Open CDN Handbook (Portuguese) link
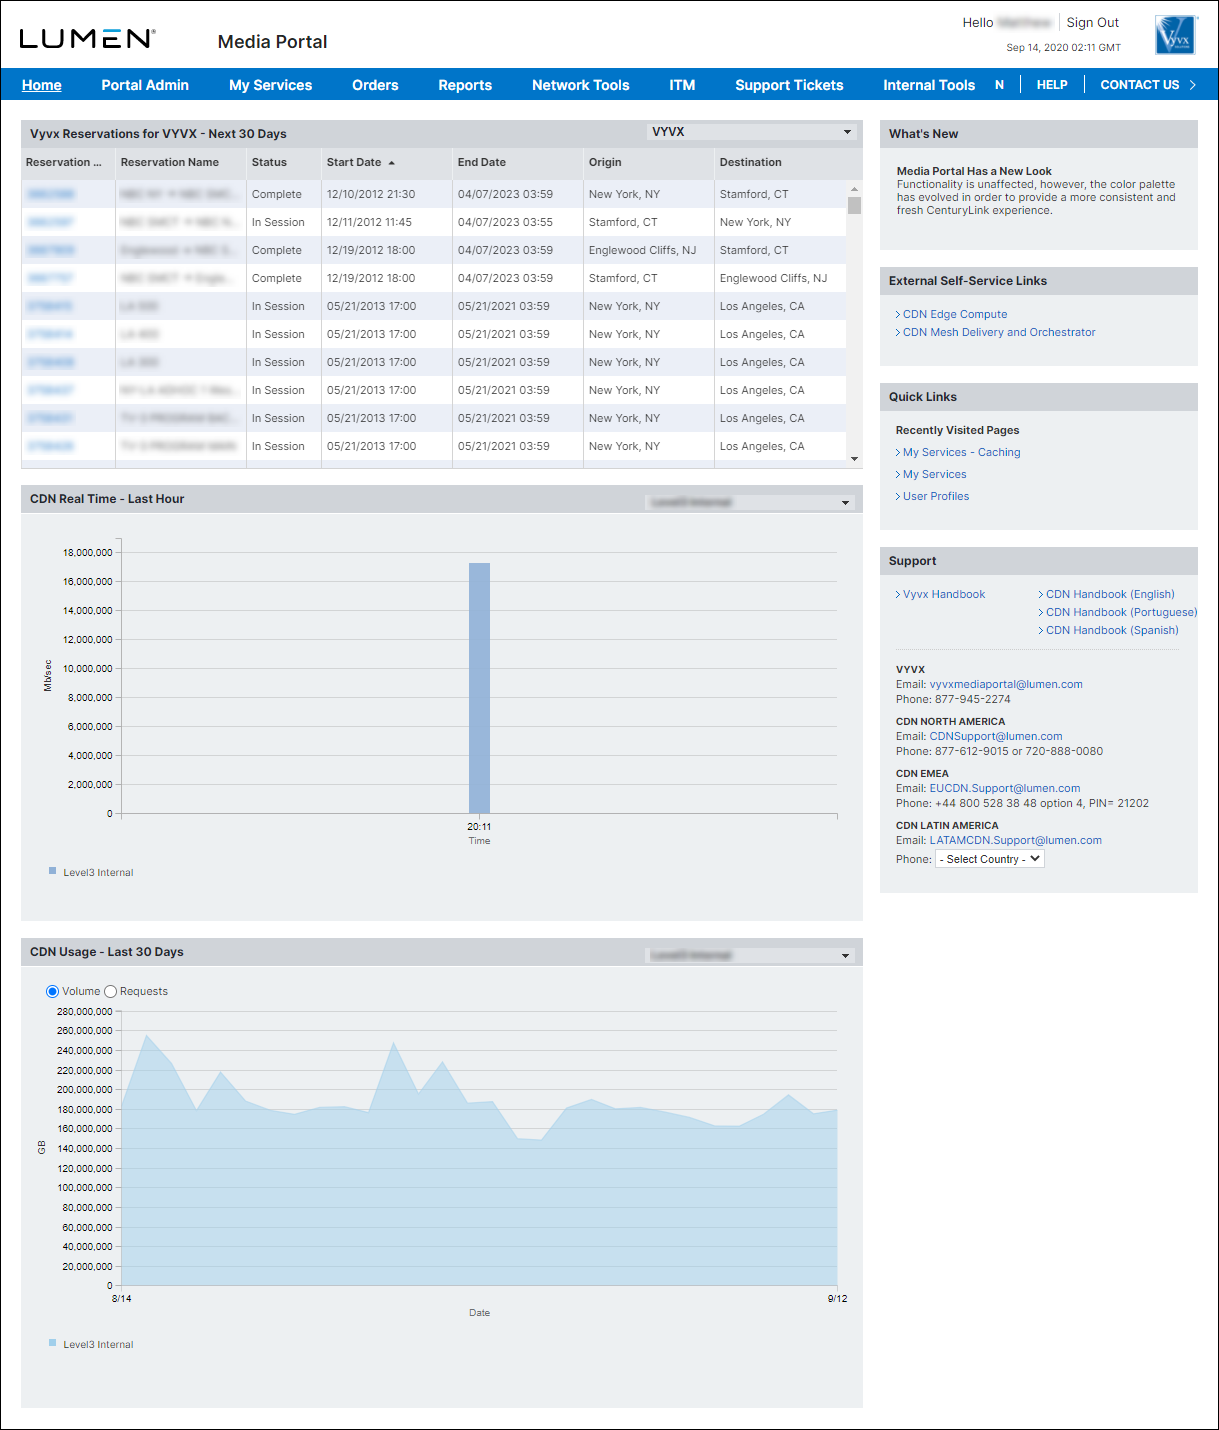Image resolution: width=1219 pixels, height=1430 pixels. [1121, 612]
